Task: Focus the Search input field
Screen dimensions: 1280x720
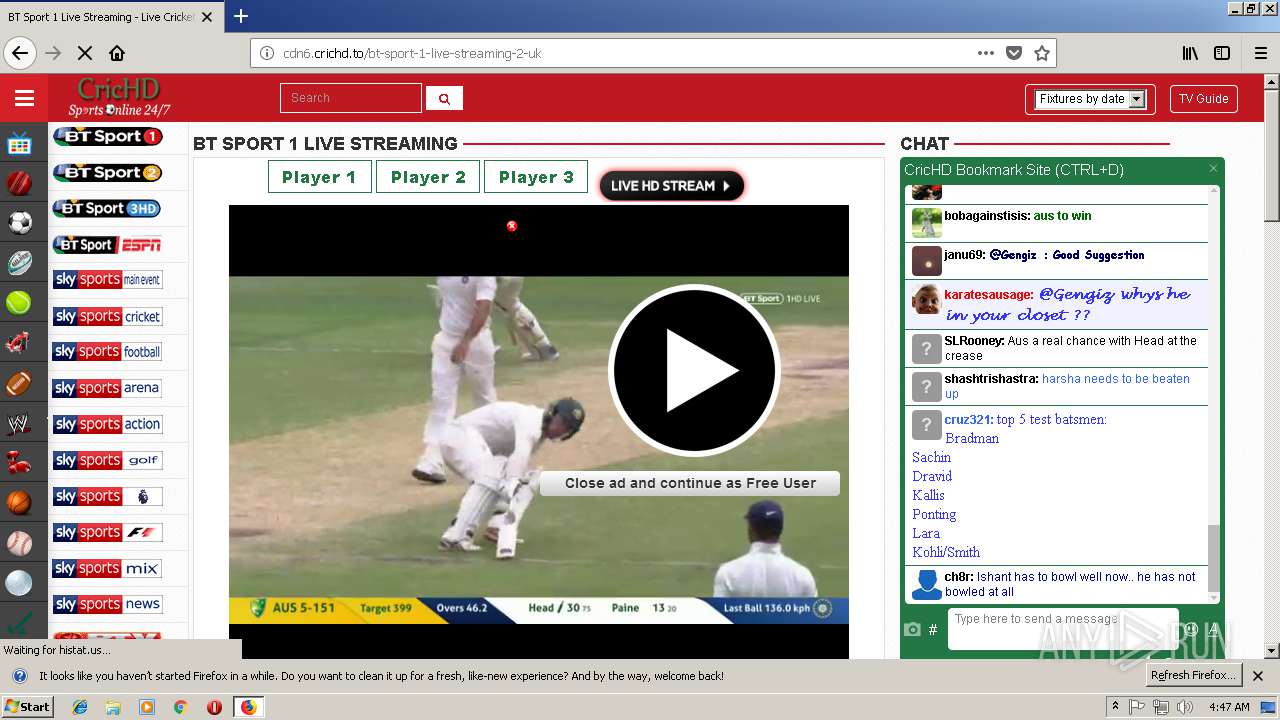Action: [351, 98]
